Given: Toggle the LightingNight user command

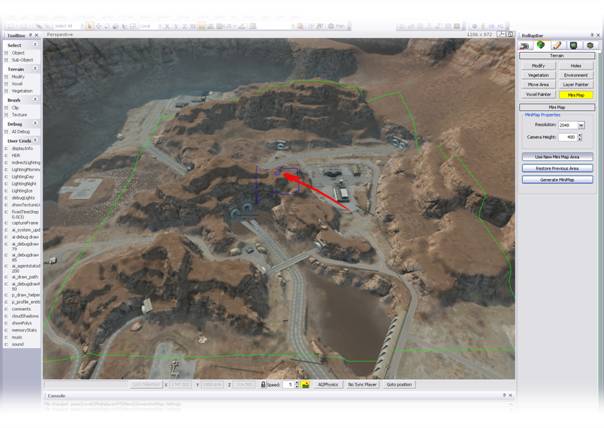Looking at the screenshot, I should point(25,184).
